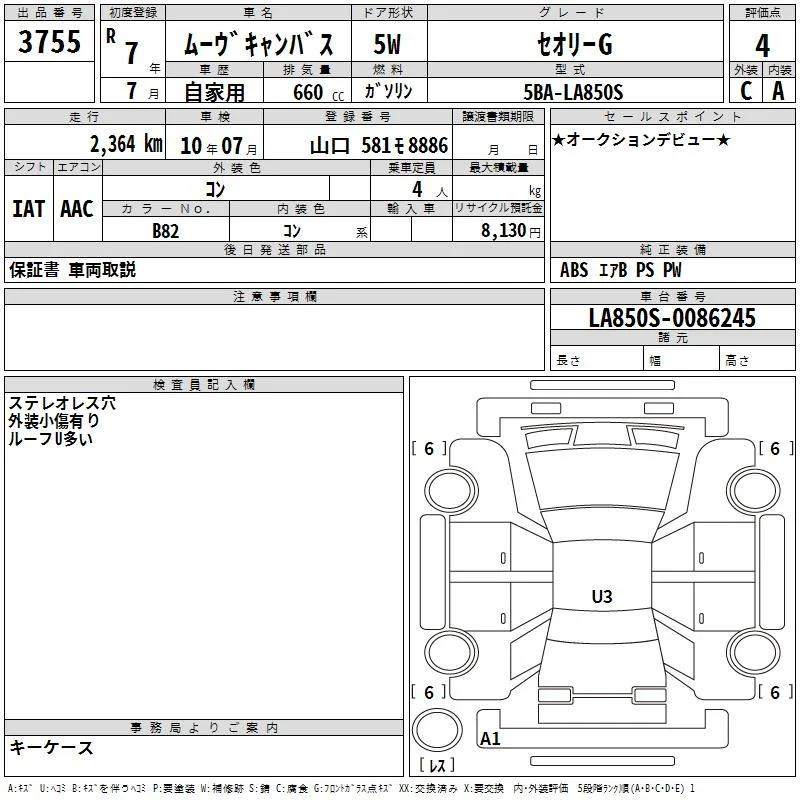Click seating capacity 4人

pyautogui.click(x=430, y=190)
